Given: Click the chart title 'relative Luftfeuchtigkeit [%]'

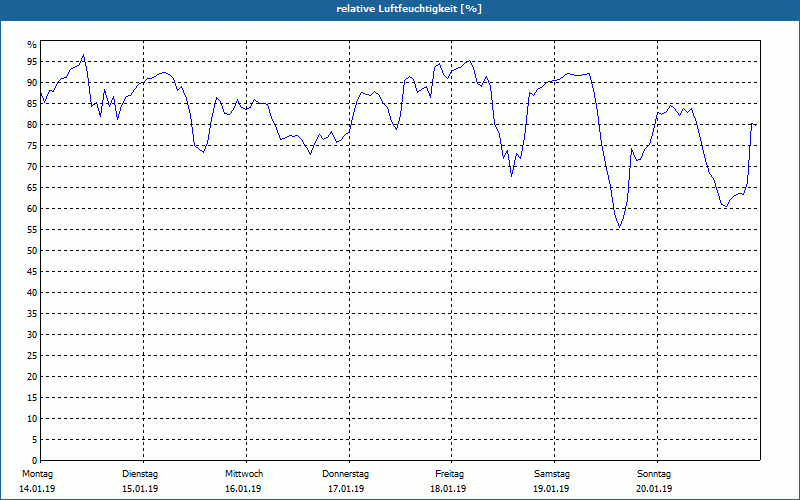Looking at the screenshot, I should 409,9.
